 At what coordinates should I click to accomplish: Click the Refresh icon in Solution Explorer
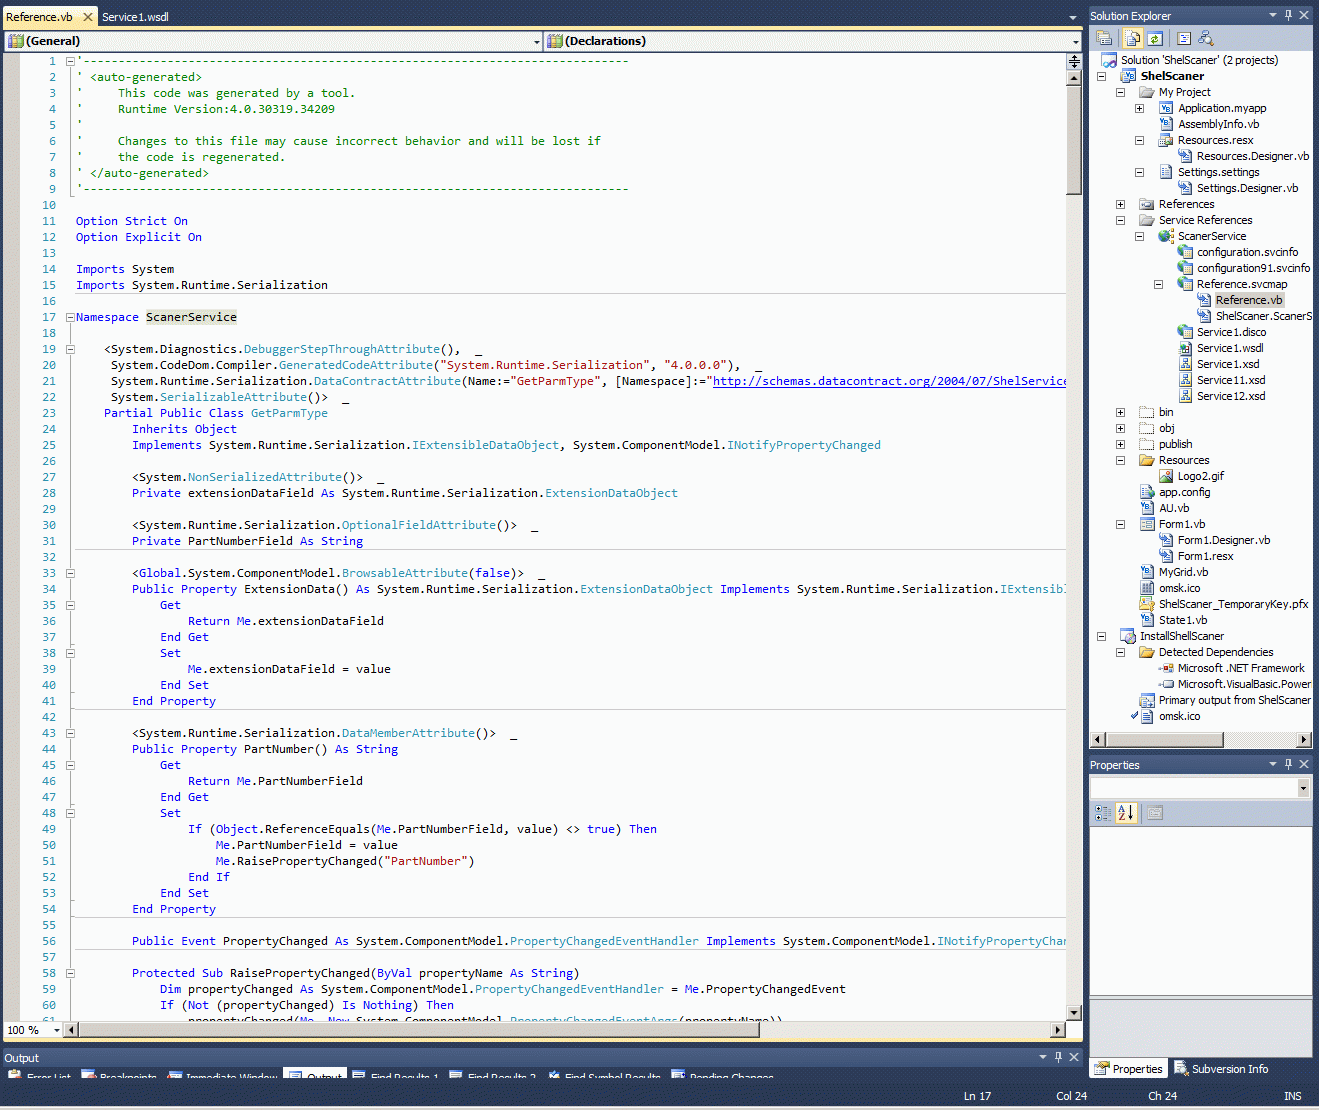pos(1155,38)
